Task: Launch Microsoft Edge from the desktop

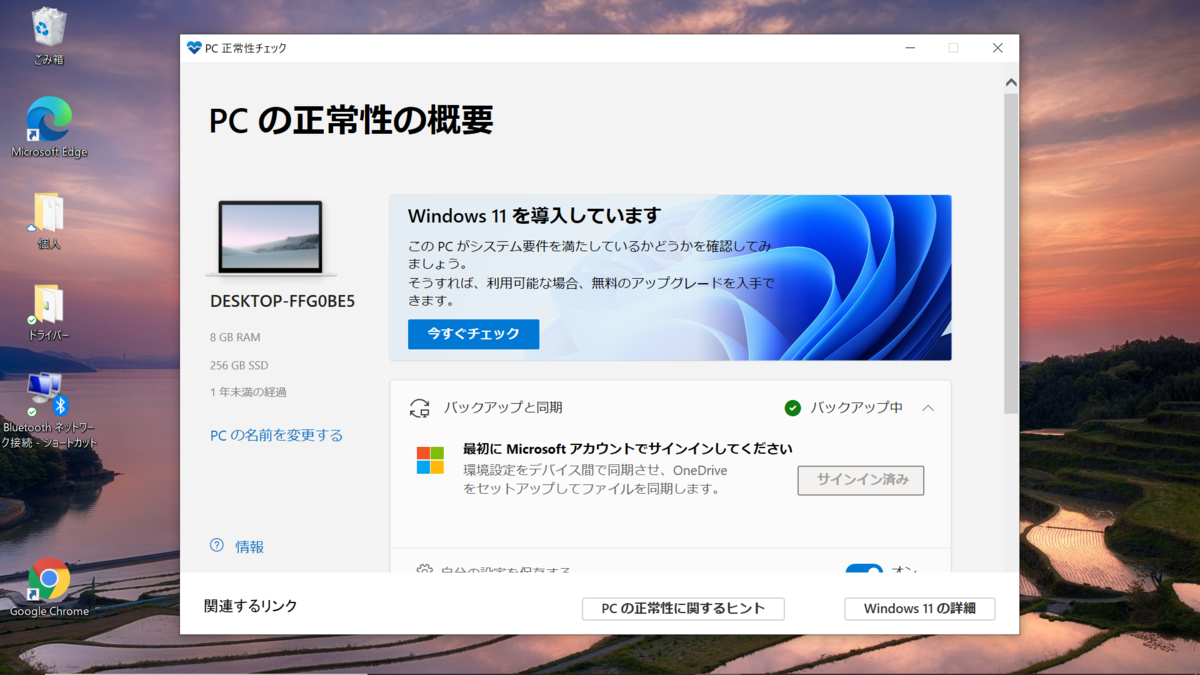Action: coord(49,127)
